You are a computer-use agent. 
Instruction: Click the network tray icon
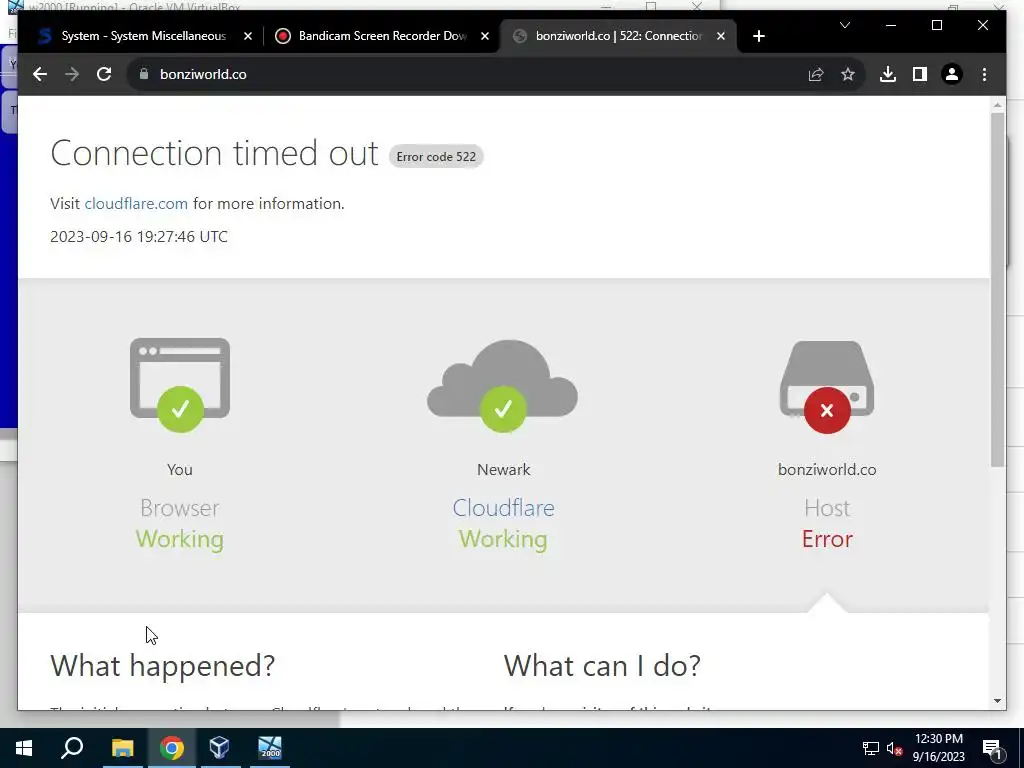coord(871,748)
